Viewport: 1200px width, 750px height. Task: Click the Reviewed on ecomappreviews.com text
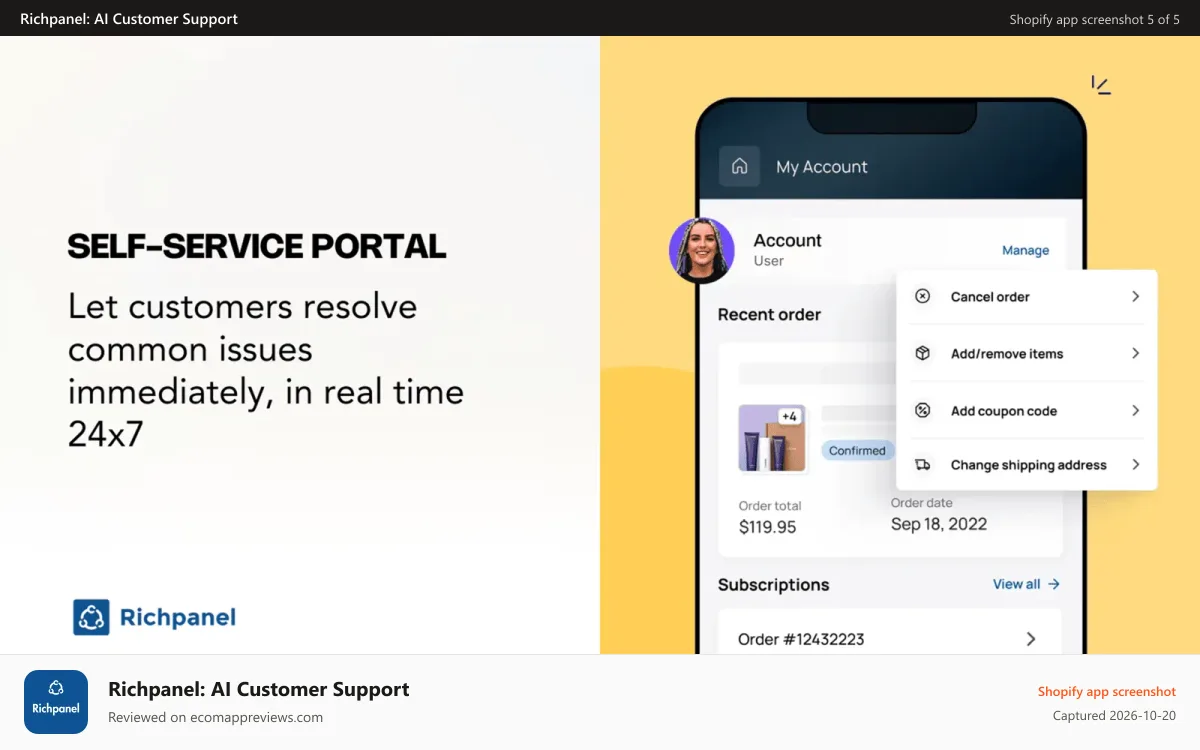[x=215, y=717]
